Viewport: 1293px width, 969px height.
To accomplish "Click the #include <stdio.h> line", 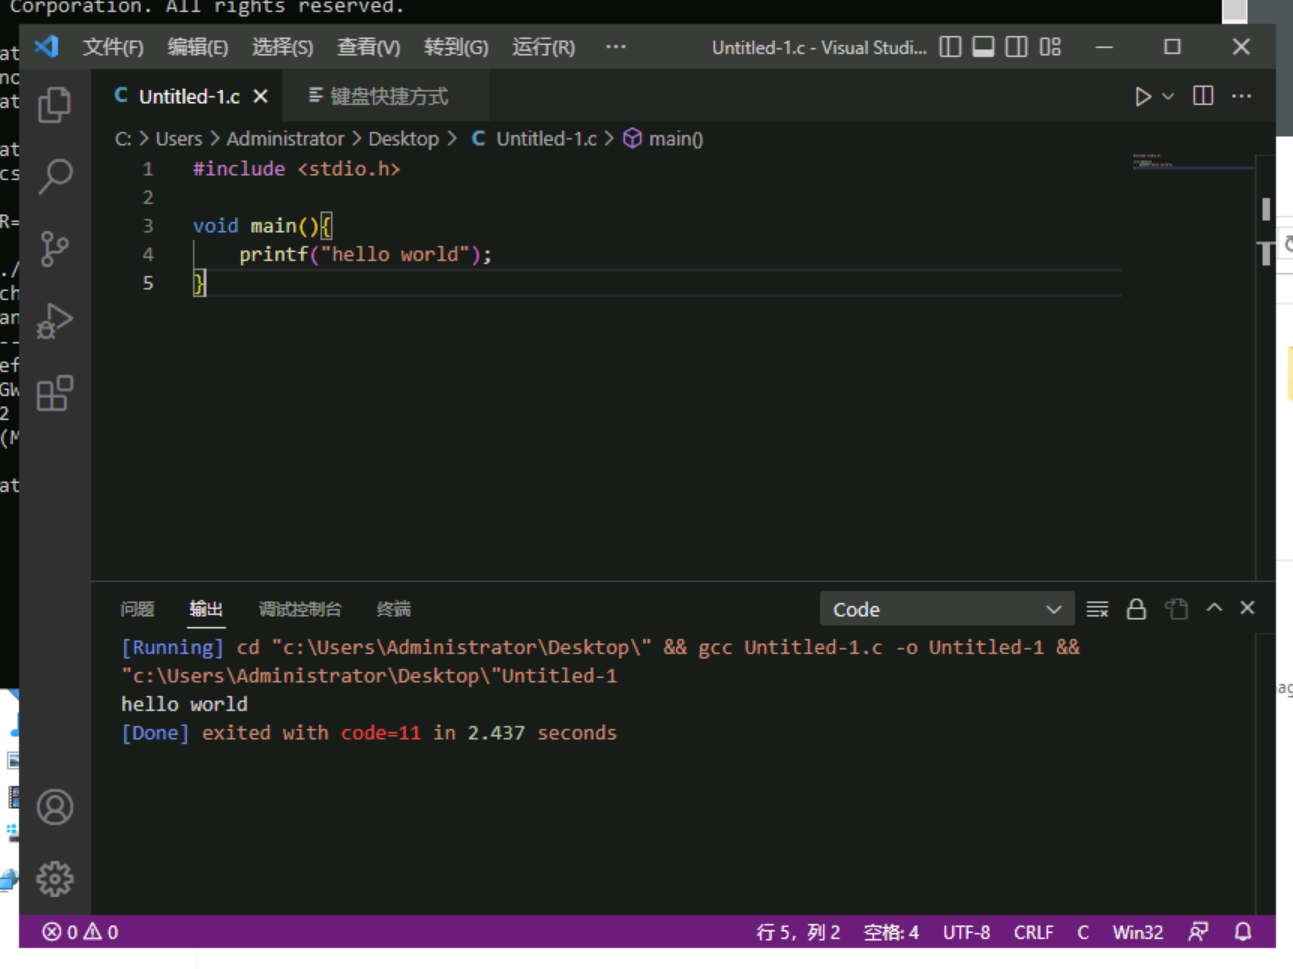I will (296, 168).
